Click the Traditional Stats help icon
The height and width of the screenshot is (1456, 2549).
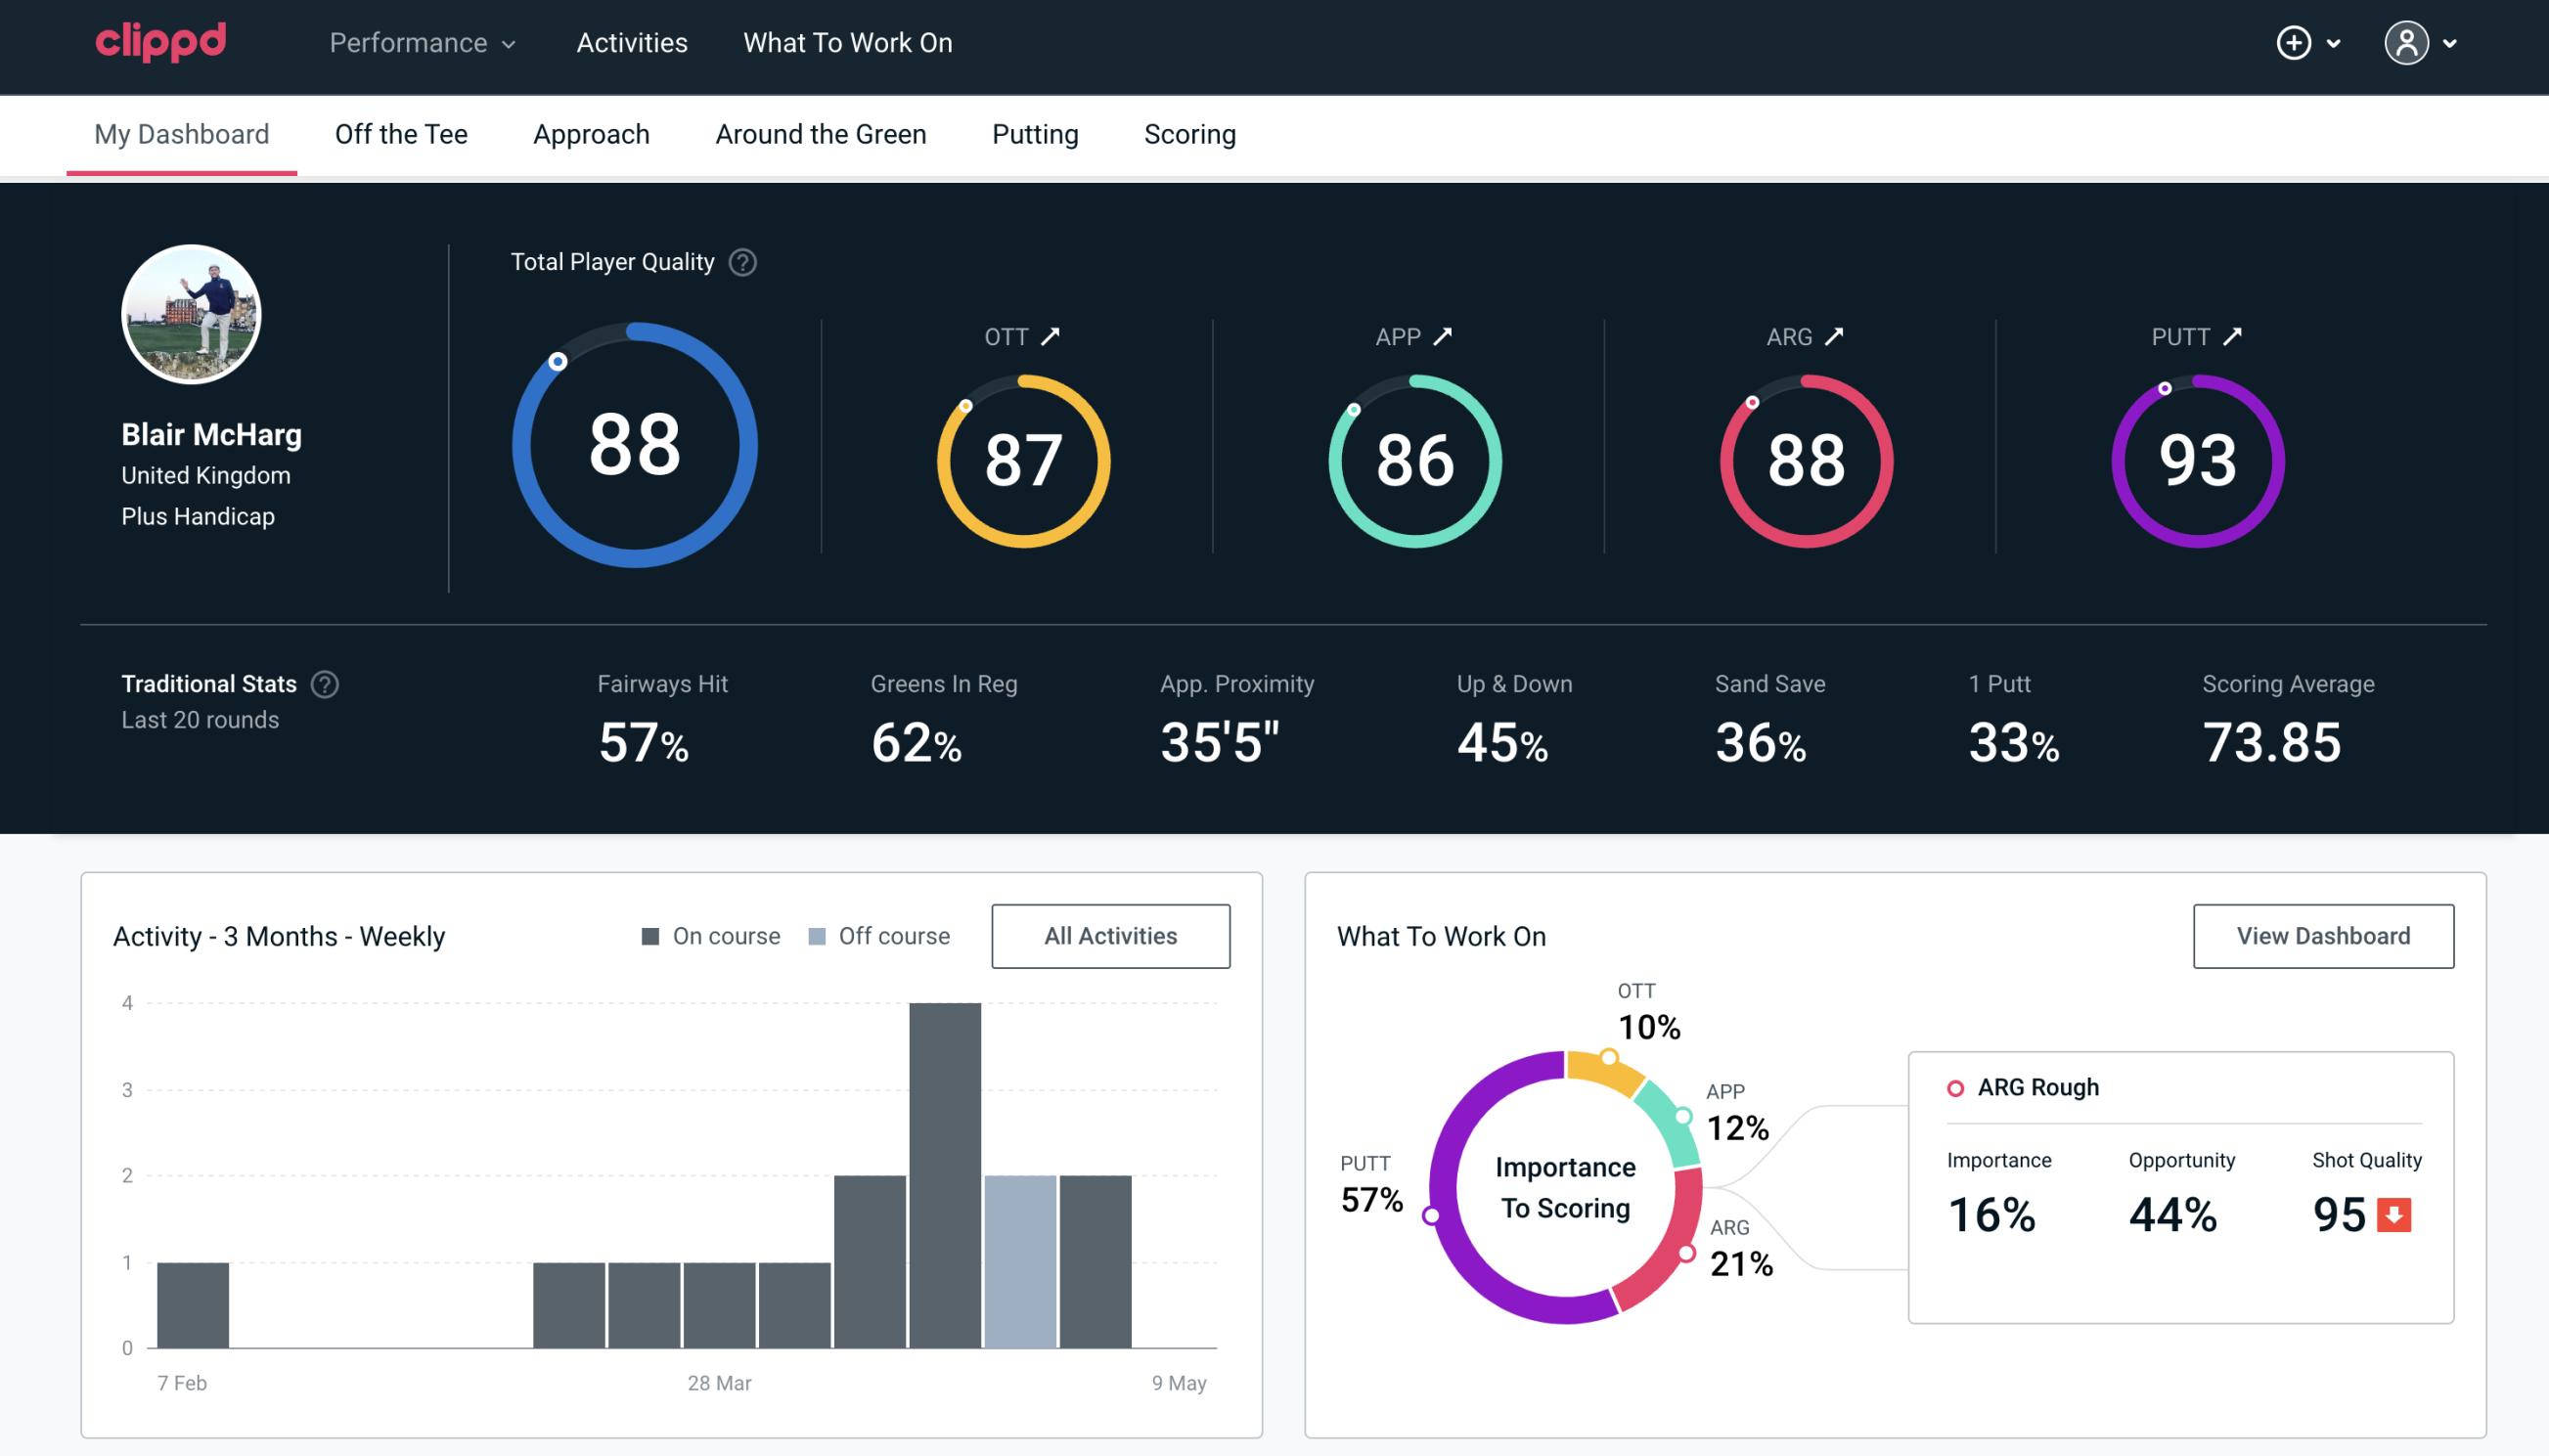pyautogui.click(x=328, y=684)
